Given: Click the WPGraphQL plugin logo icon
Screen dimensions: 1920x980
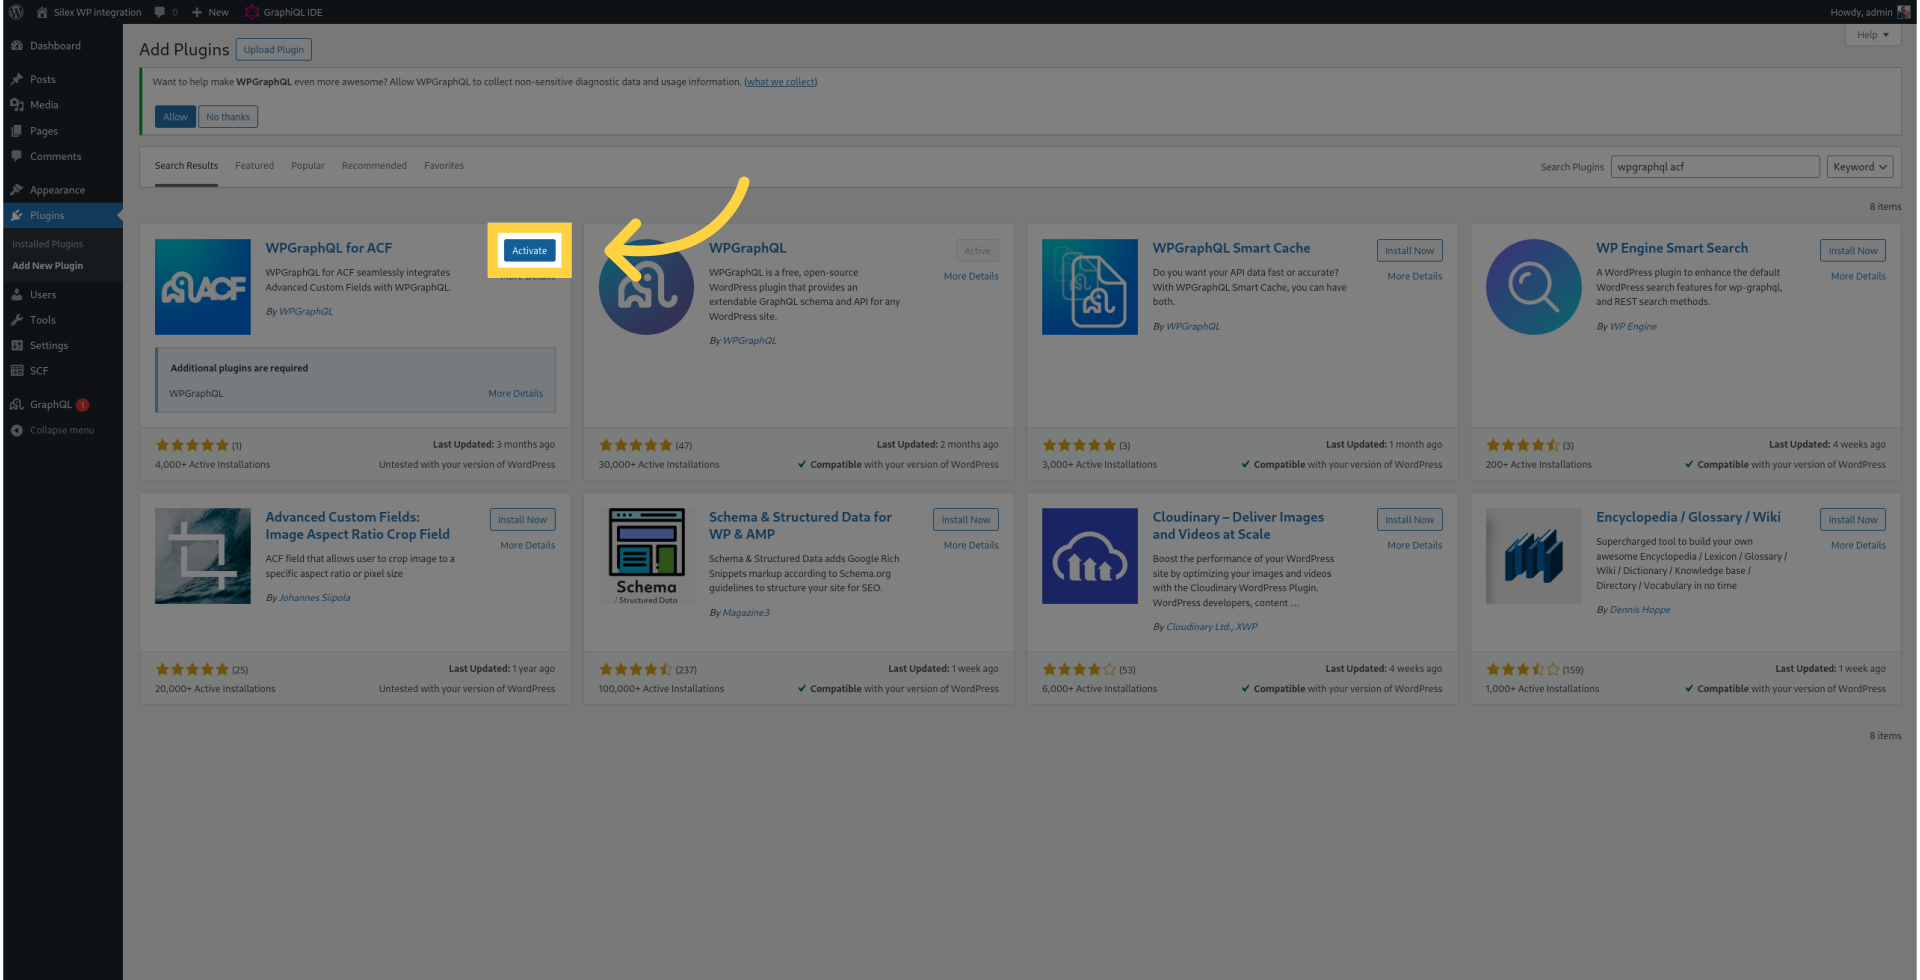Looking at the screenshot, I should 646,287.
